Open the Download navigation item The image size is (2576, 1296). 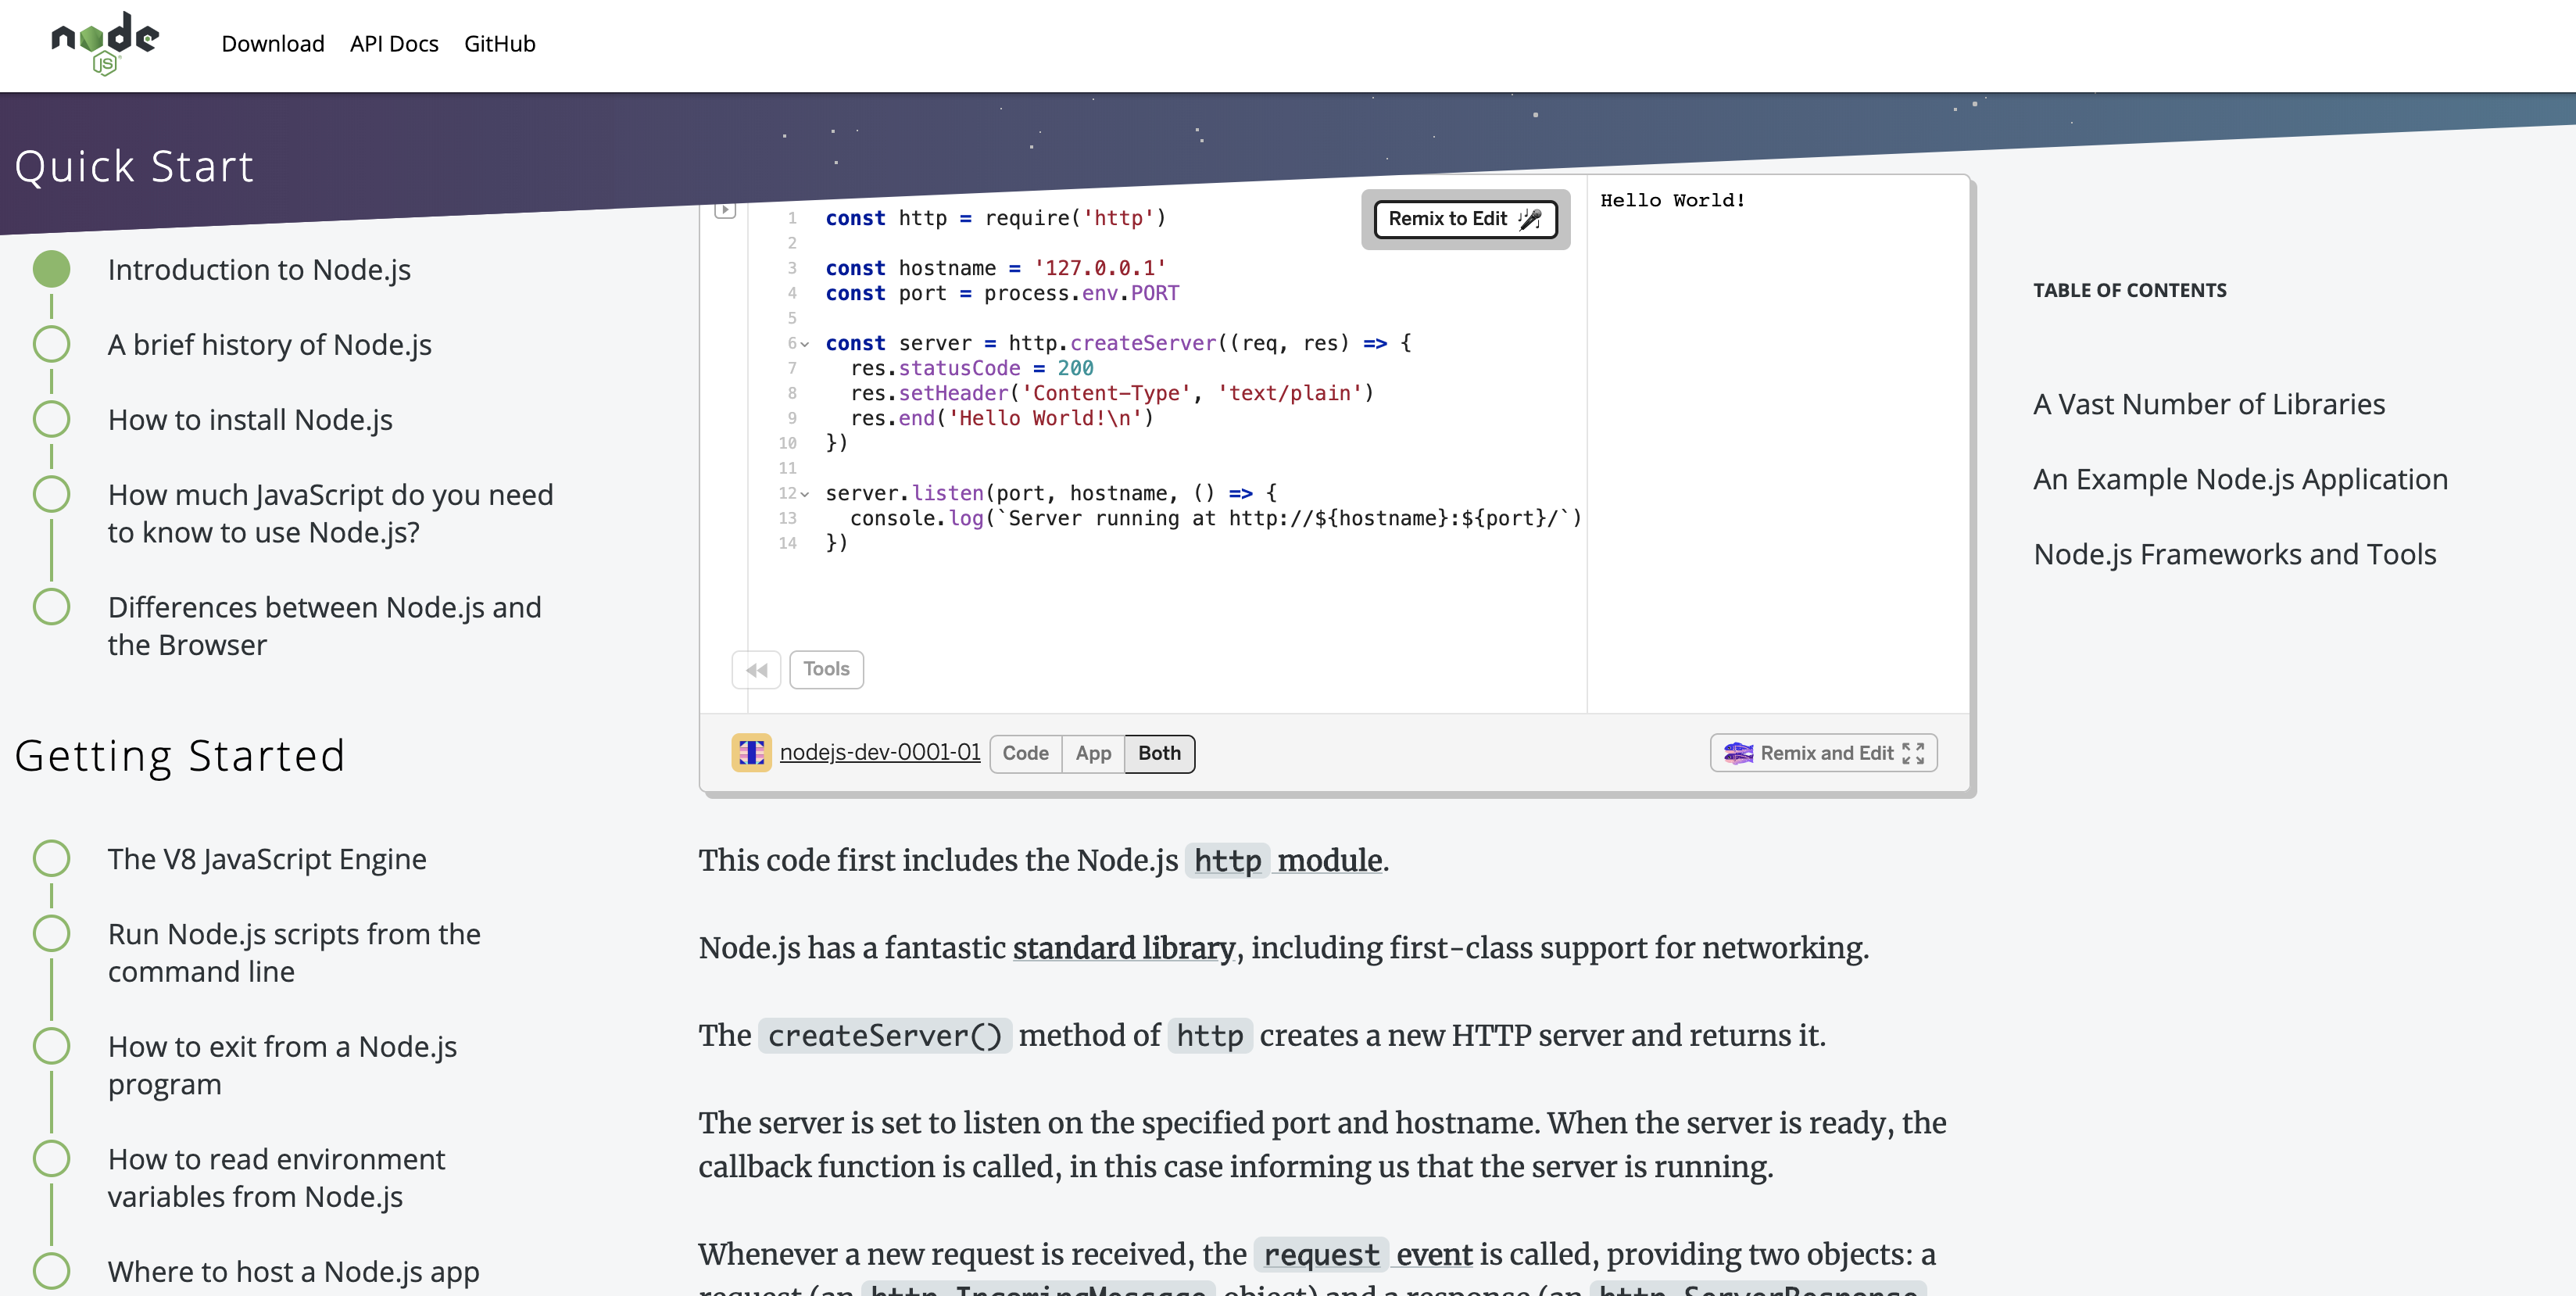click(273, 44)
